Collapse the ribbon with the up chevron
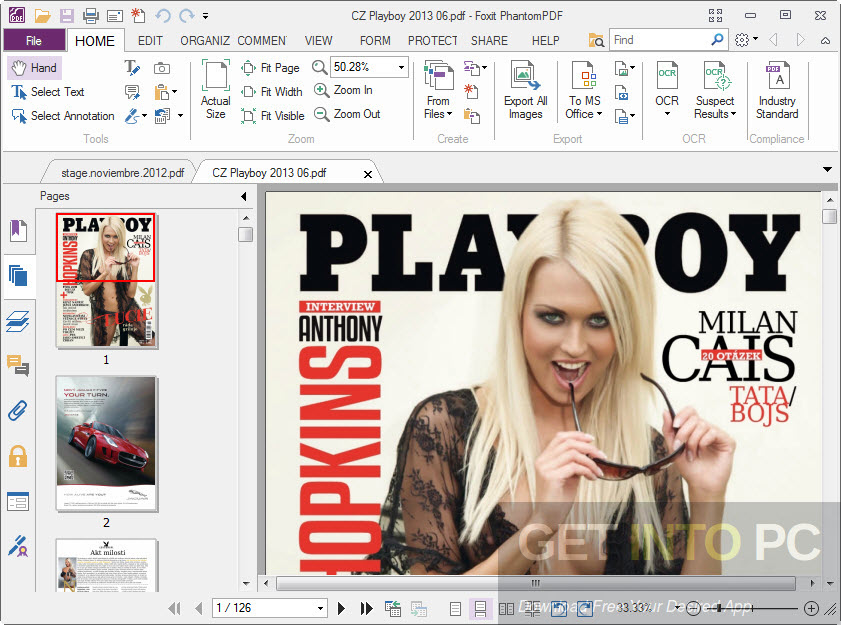 tap(825, 40)
